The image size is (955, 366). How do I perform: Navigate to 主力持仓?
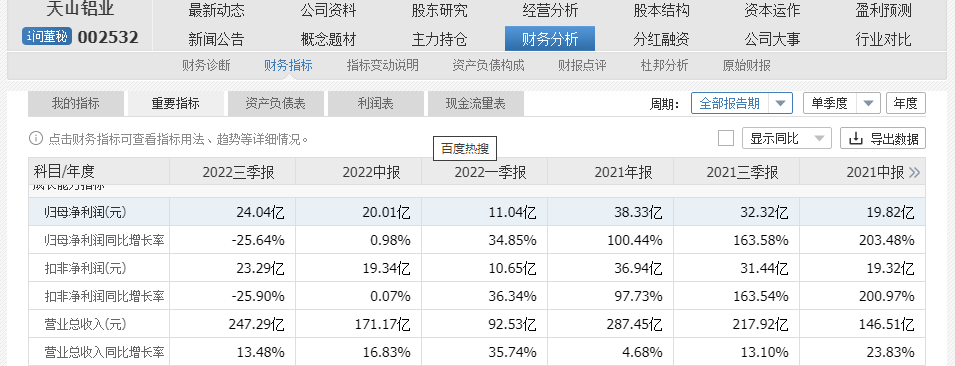click(x=439, y=40)
